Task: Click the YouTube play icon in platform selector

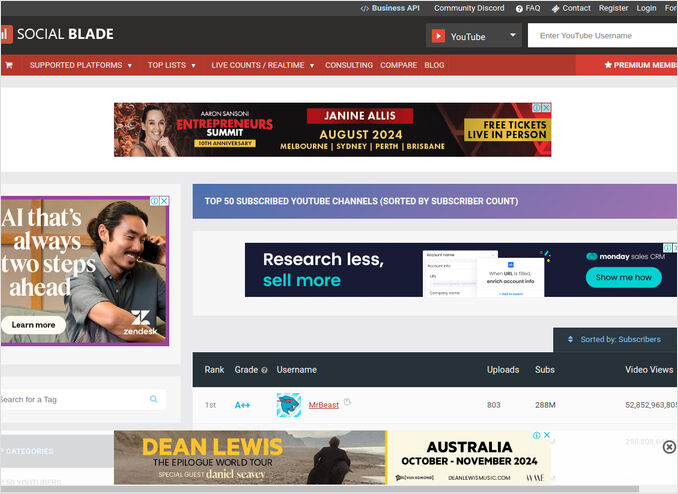Action: (438, 36)
